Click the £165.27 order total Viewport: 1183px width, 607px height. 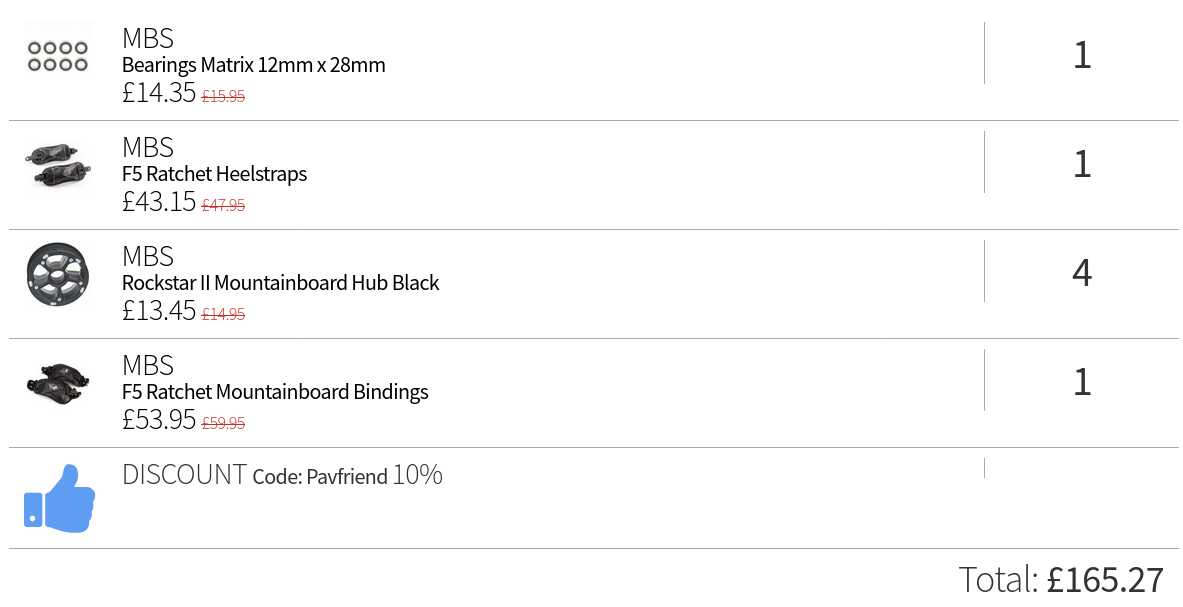1105,580
